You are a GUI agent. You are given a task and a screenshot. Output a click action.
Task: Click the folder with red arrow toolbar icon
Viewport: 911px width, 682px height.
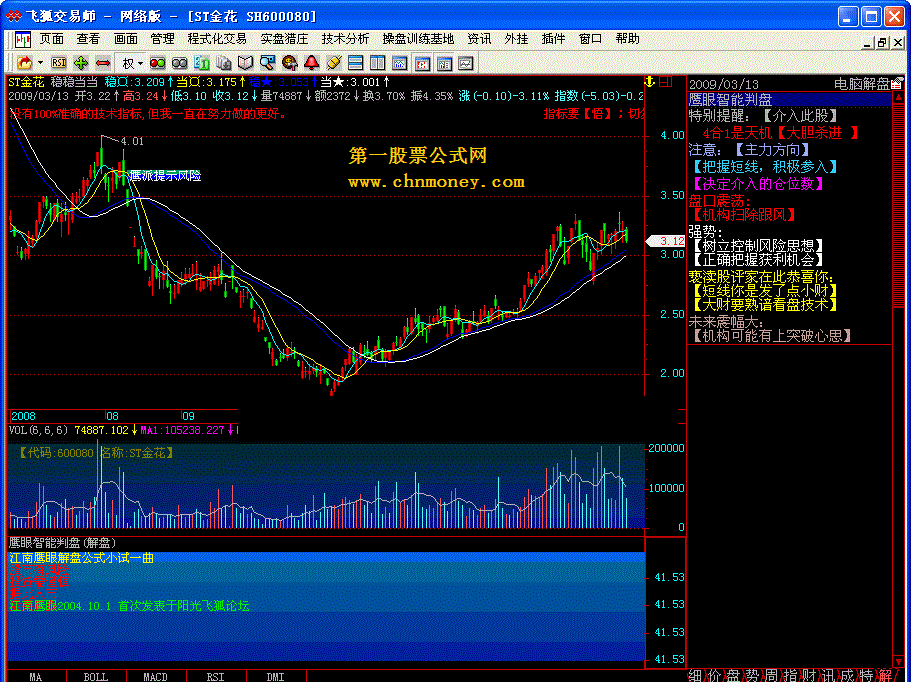click(x=24, y=63)
